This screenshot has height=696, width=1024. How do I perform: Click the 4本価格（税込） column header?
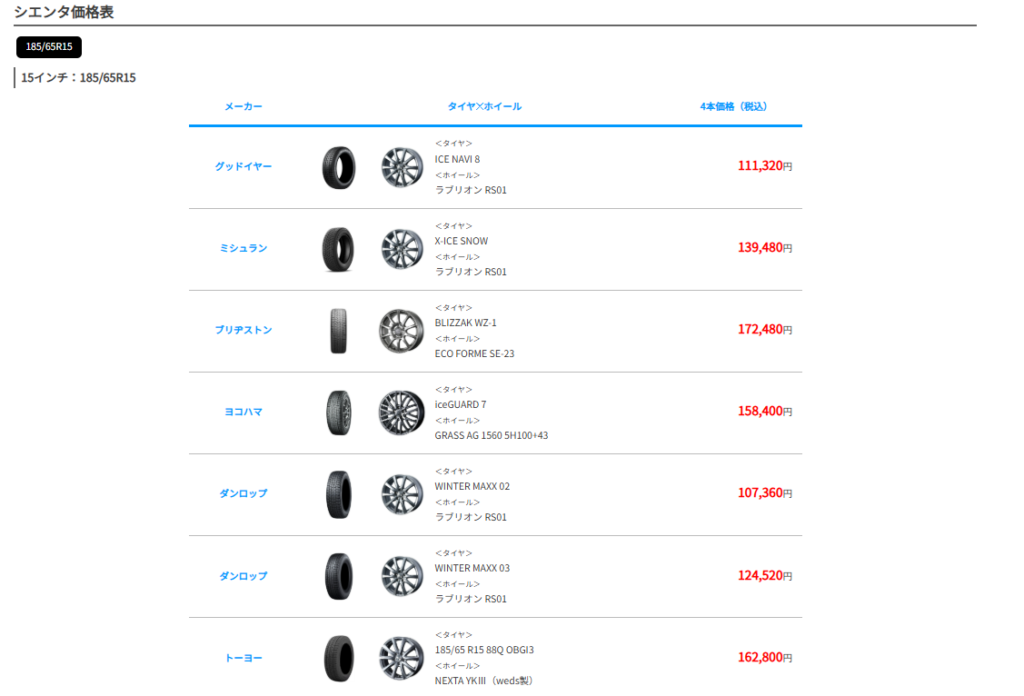coord(734,106)
